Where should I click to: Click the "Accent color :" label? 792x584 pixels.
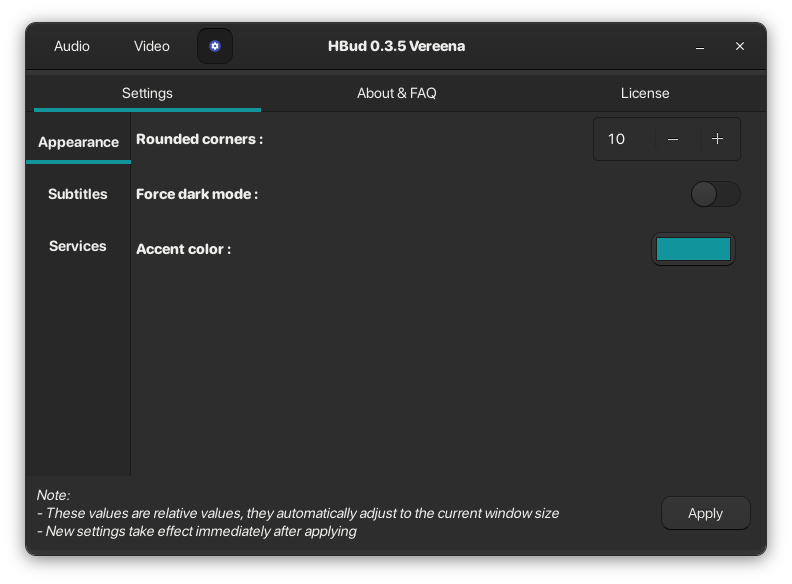click(x=183, y=249)
